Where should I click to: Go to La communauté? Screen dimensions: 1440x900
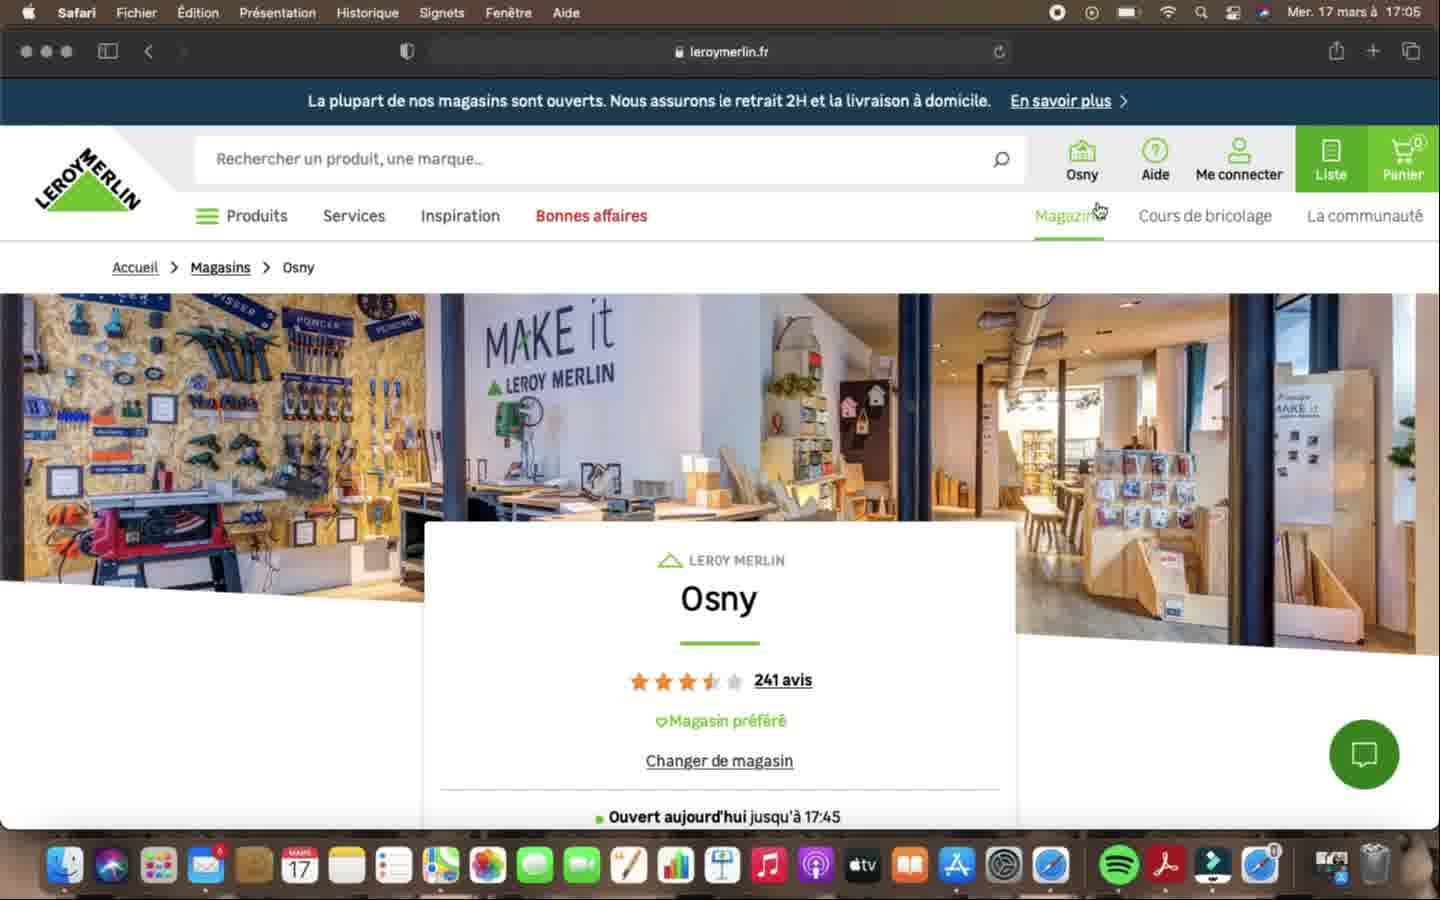pyautogui.click(x=1364, y=216)
